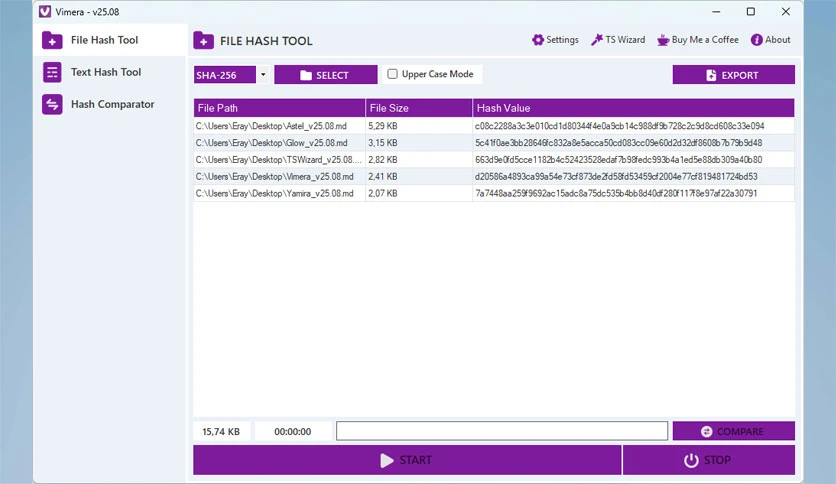Minimize the Vimera window
This screenshot has height=484, width=836.
coord(716,12)
